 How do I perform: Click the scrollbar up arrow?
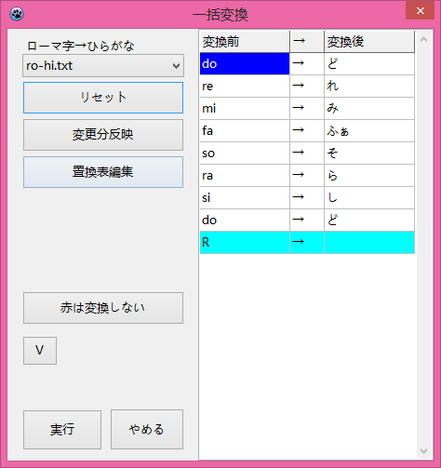(x=424, y=39)
